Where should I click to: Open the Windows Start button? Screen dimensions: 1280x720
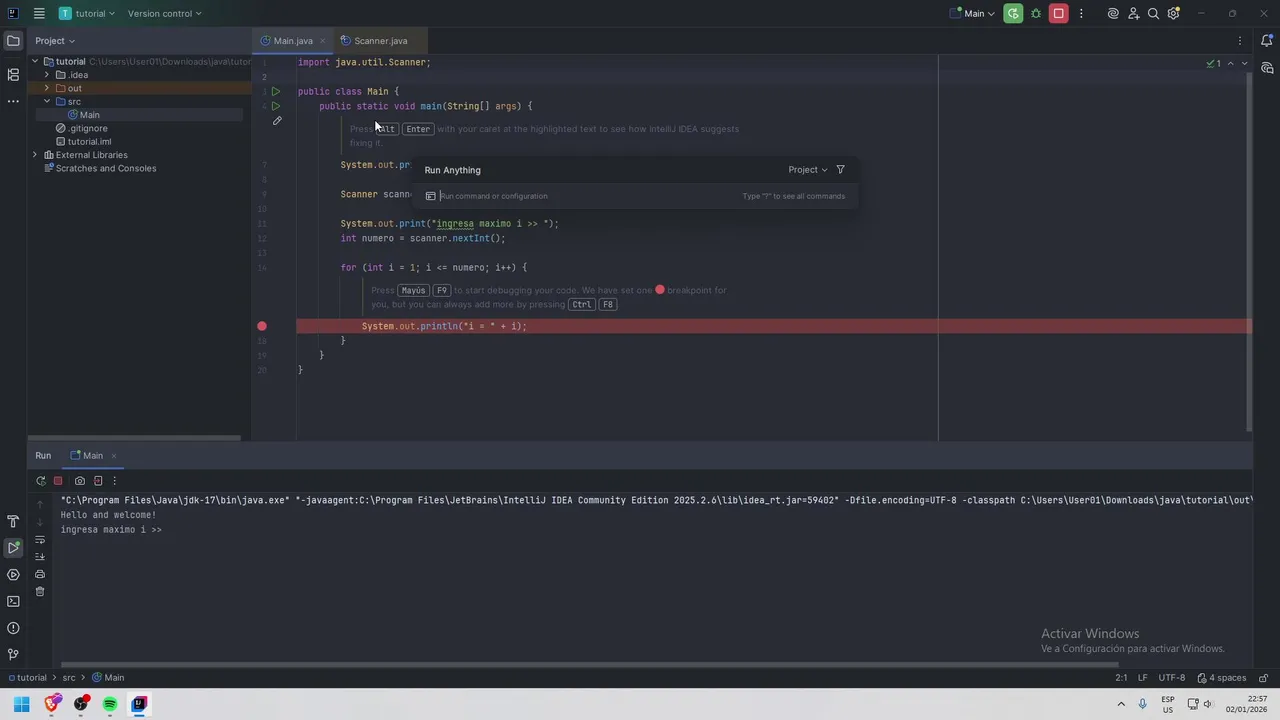point(21,704)
